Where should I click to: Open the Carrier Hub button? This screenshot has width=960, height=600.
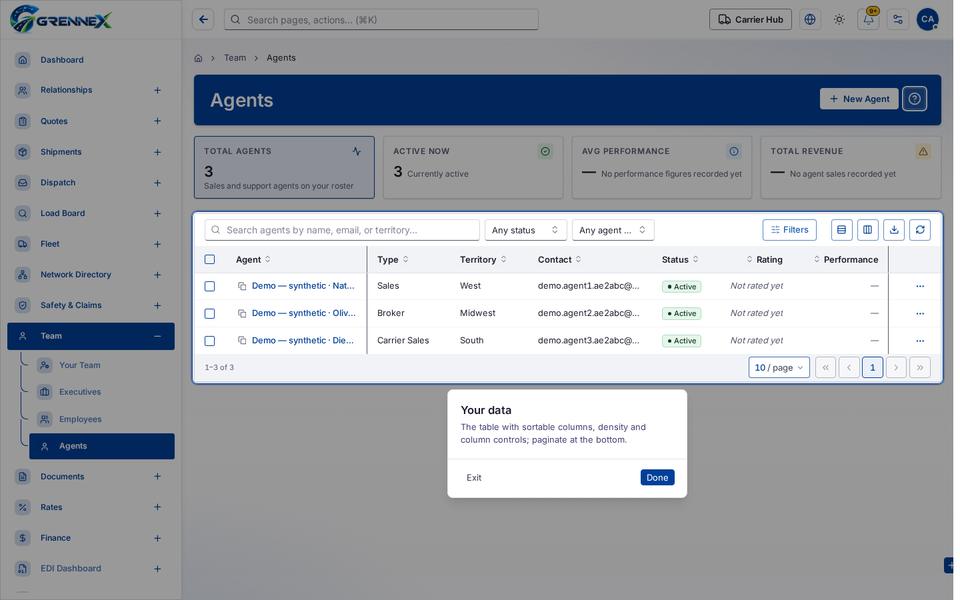coord(750,20)
